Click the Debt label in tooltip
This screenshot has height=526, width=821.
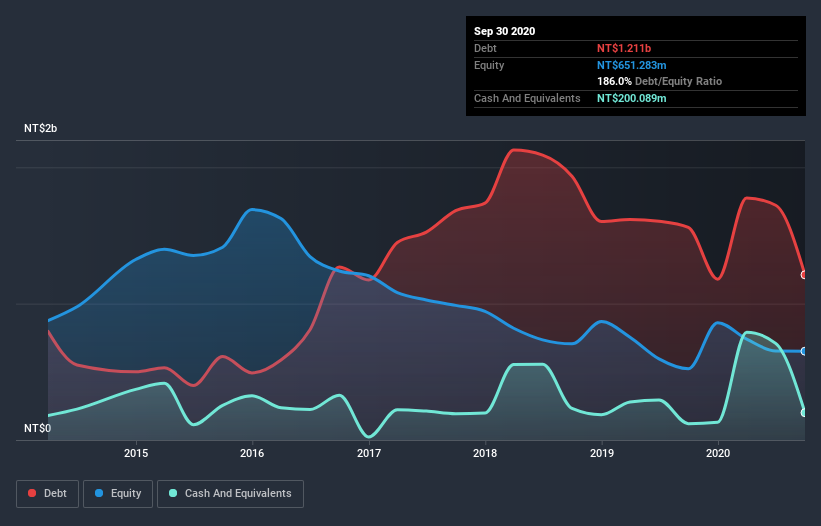[485, 48]
